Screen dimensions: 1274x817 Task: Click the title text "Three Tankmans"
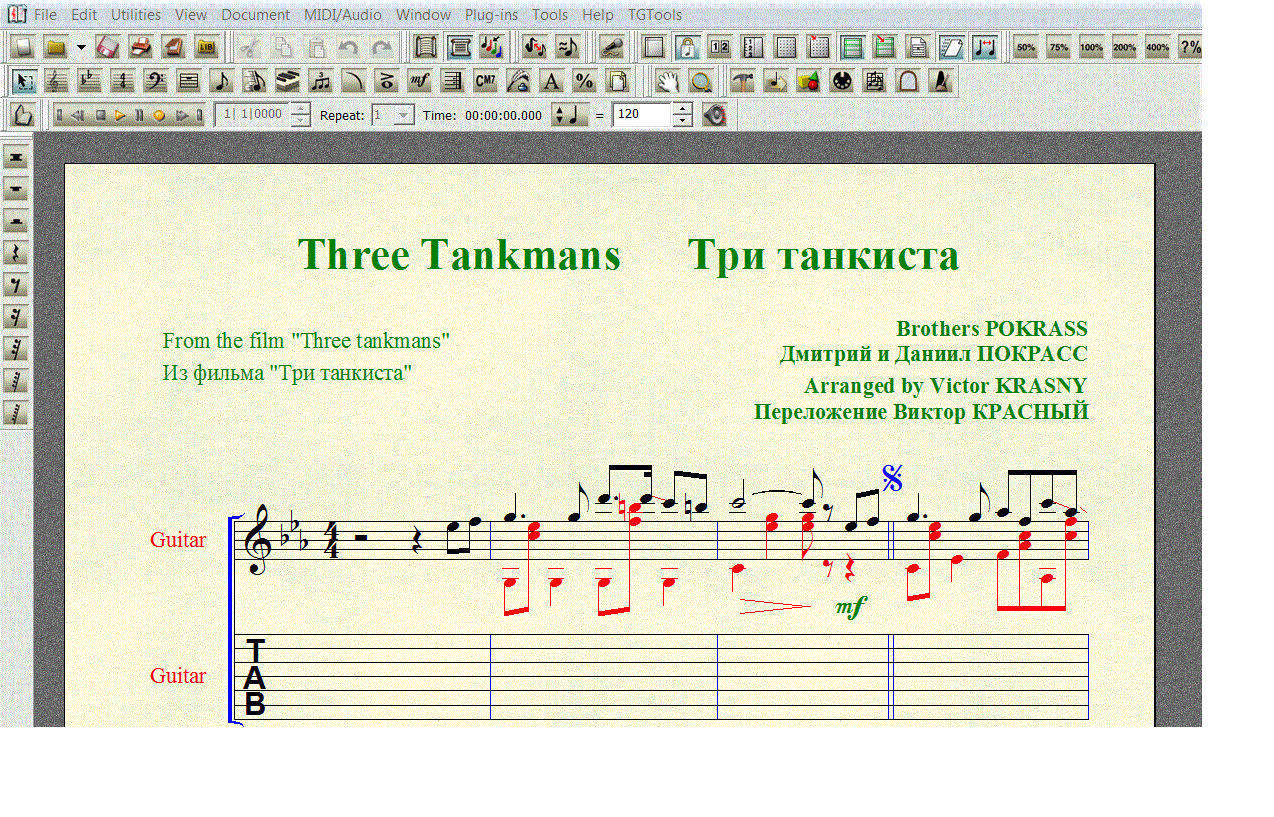[x=460, y=255]
